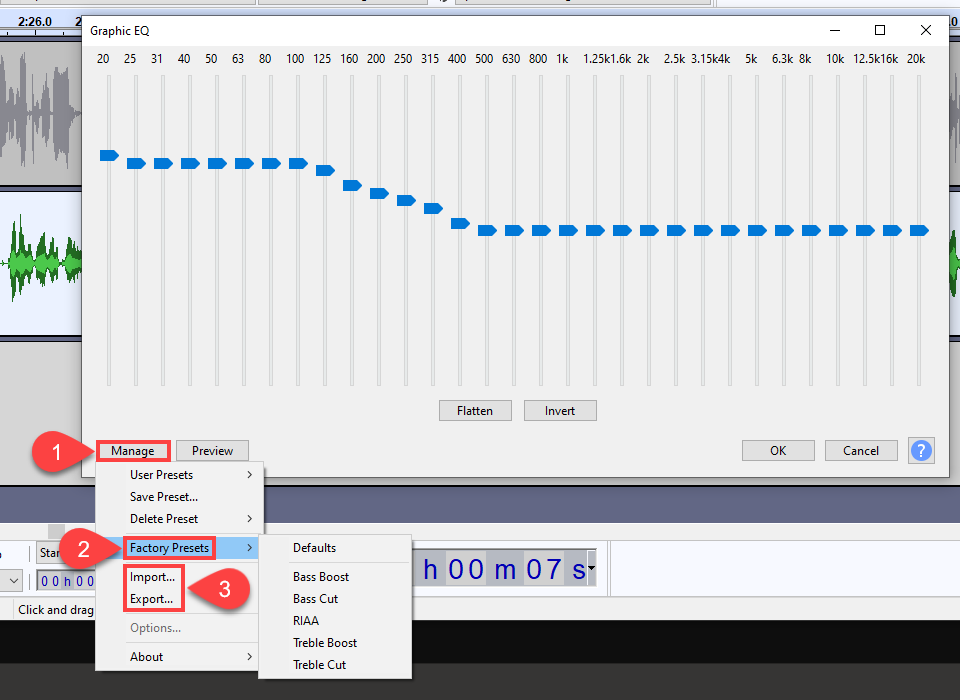The width and height of the screenshot is (960, 700).
Task: Expand the About submenu
Action: point(147,656)
